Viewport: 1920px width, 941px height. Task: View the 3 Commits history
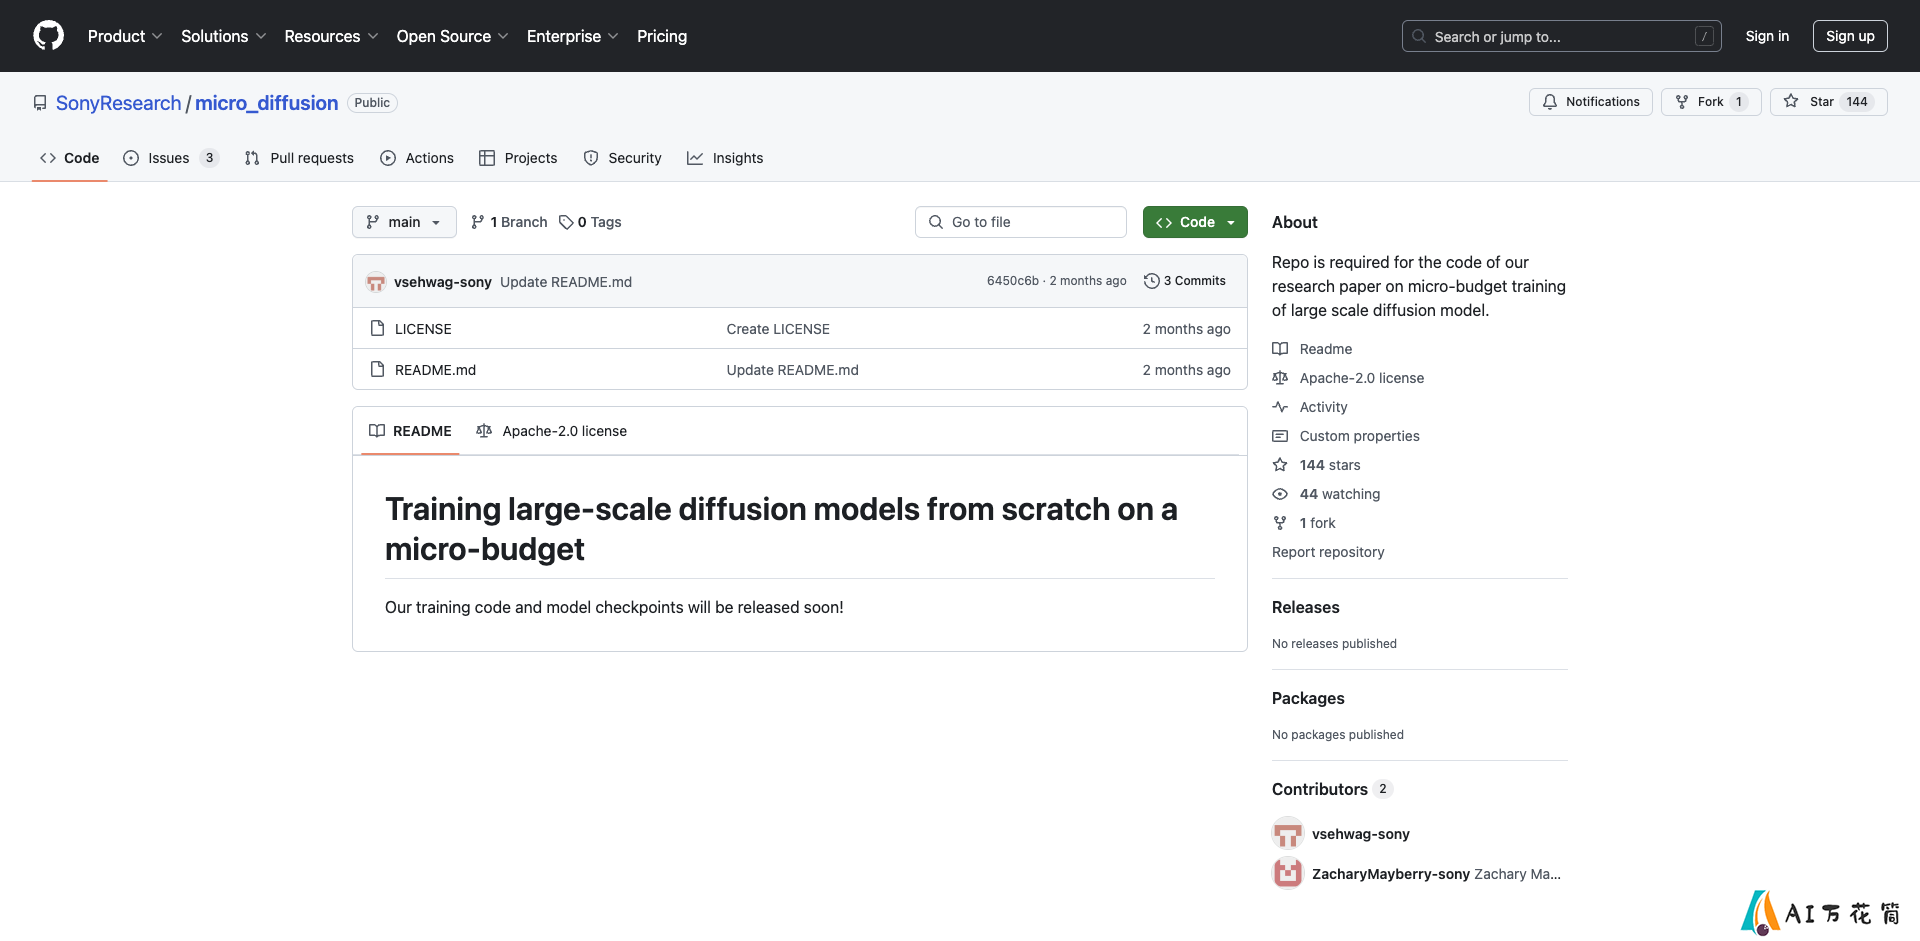pyautogui.click(x=1185, y=281)
